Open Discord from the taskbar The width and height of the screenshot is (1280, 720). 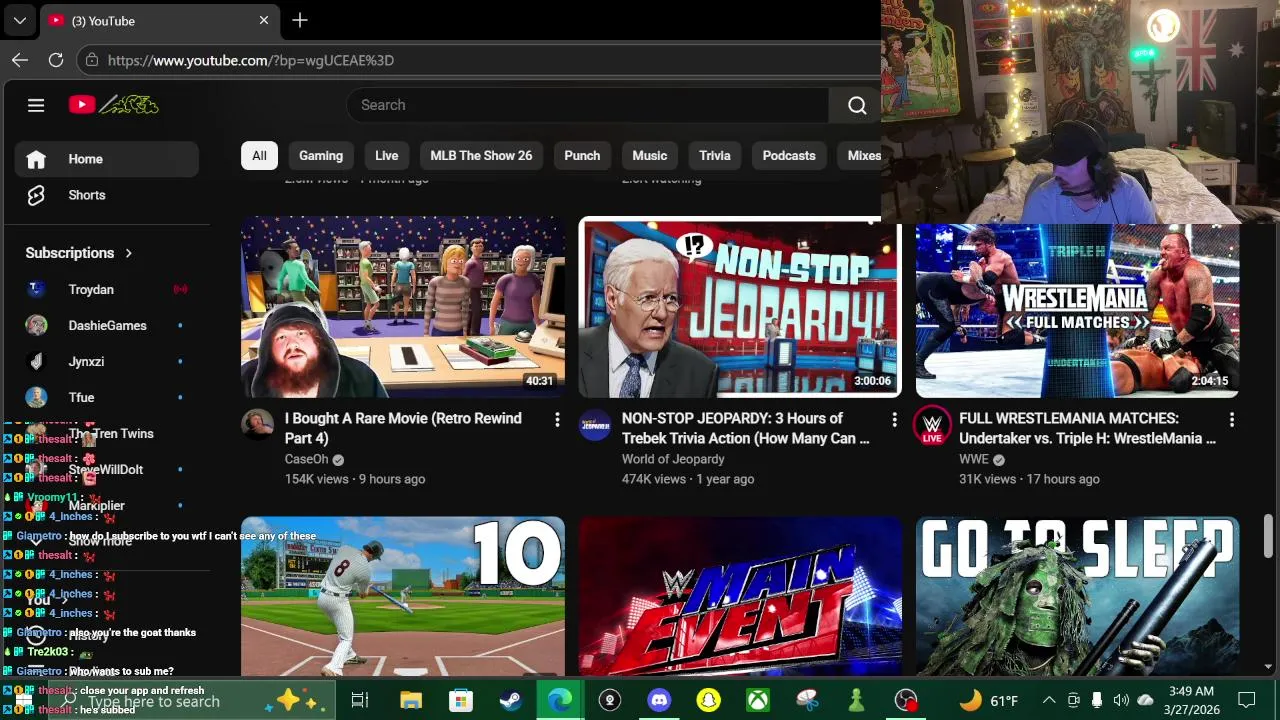(x=659, y=701)
